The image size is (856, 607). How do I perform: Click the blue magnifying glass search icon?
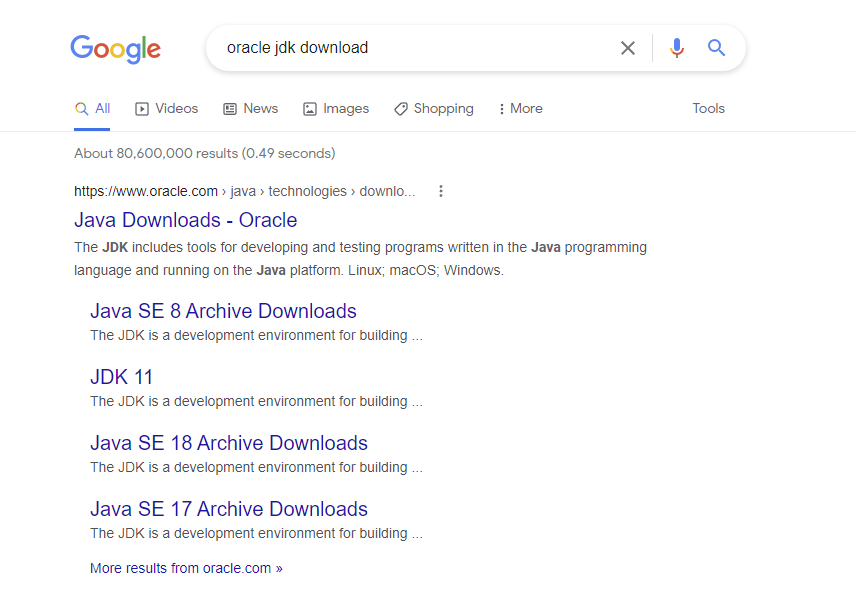tap(716, 48)
